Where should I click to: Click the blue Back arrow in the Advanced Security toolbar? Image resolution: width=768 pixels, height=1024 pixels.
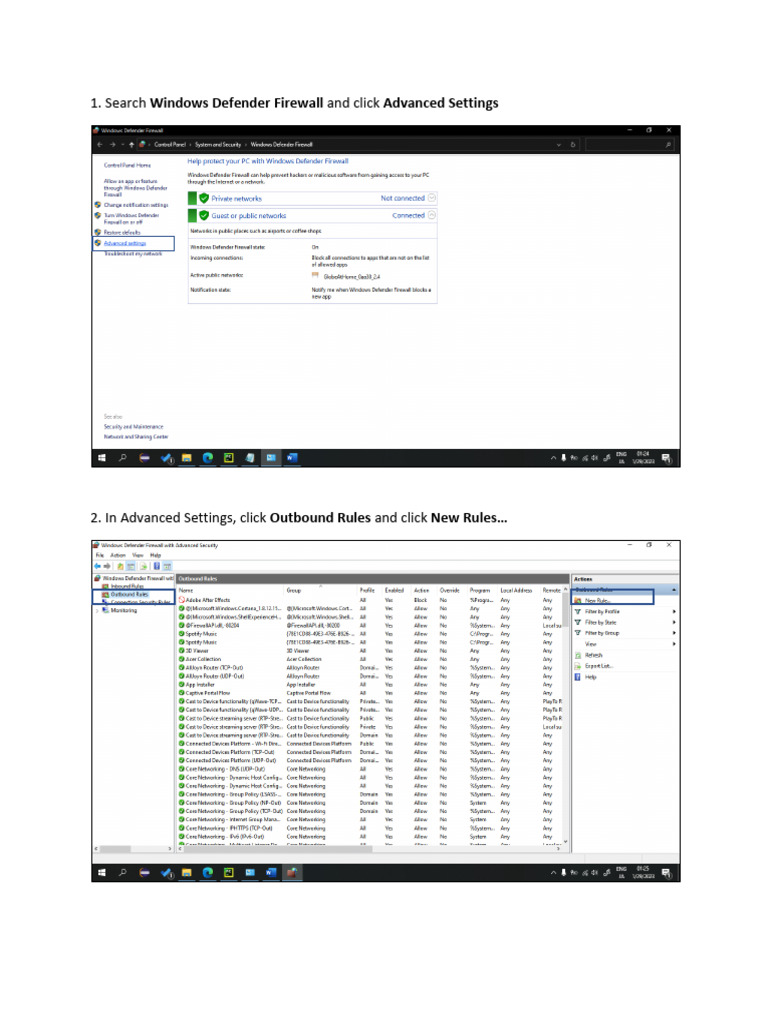tap(98, 566)
